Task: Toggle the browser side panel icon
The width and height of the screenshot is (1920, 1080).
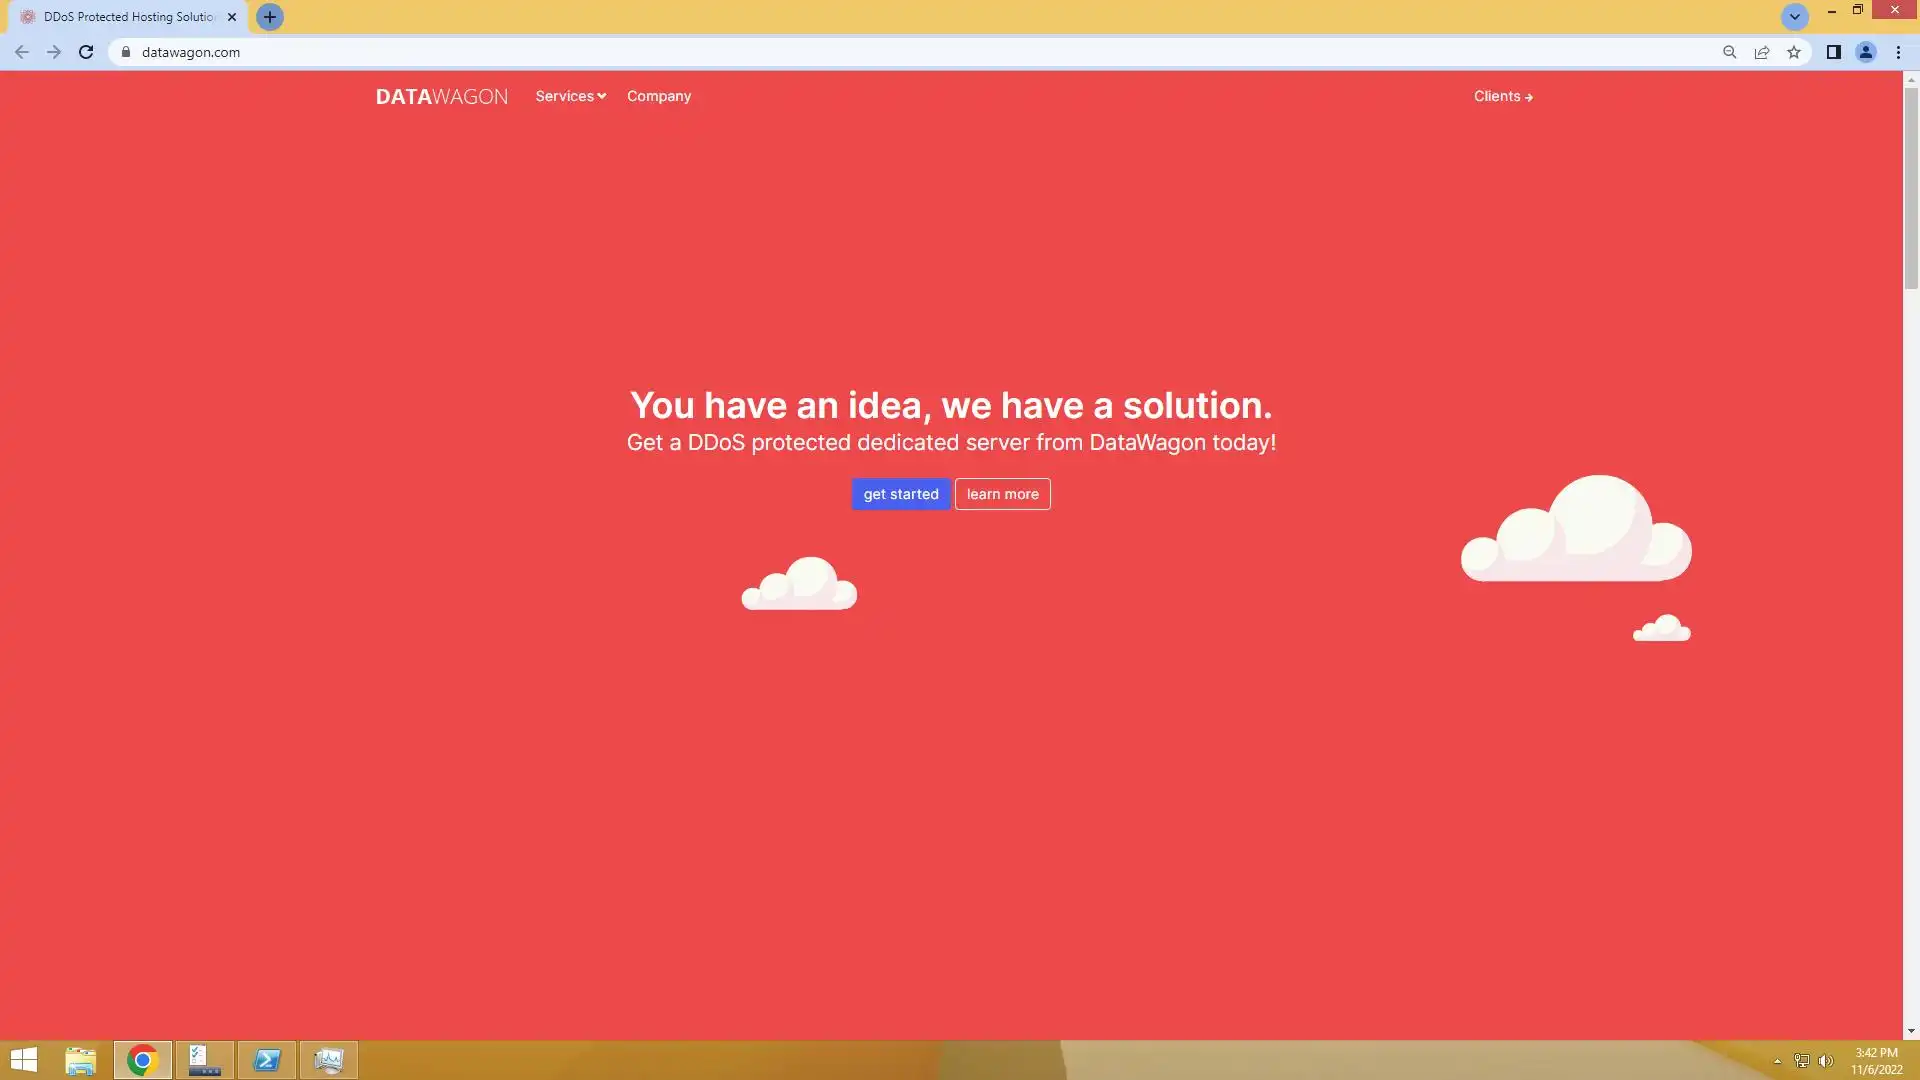Action: [1833, 52]
